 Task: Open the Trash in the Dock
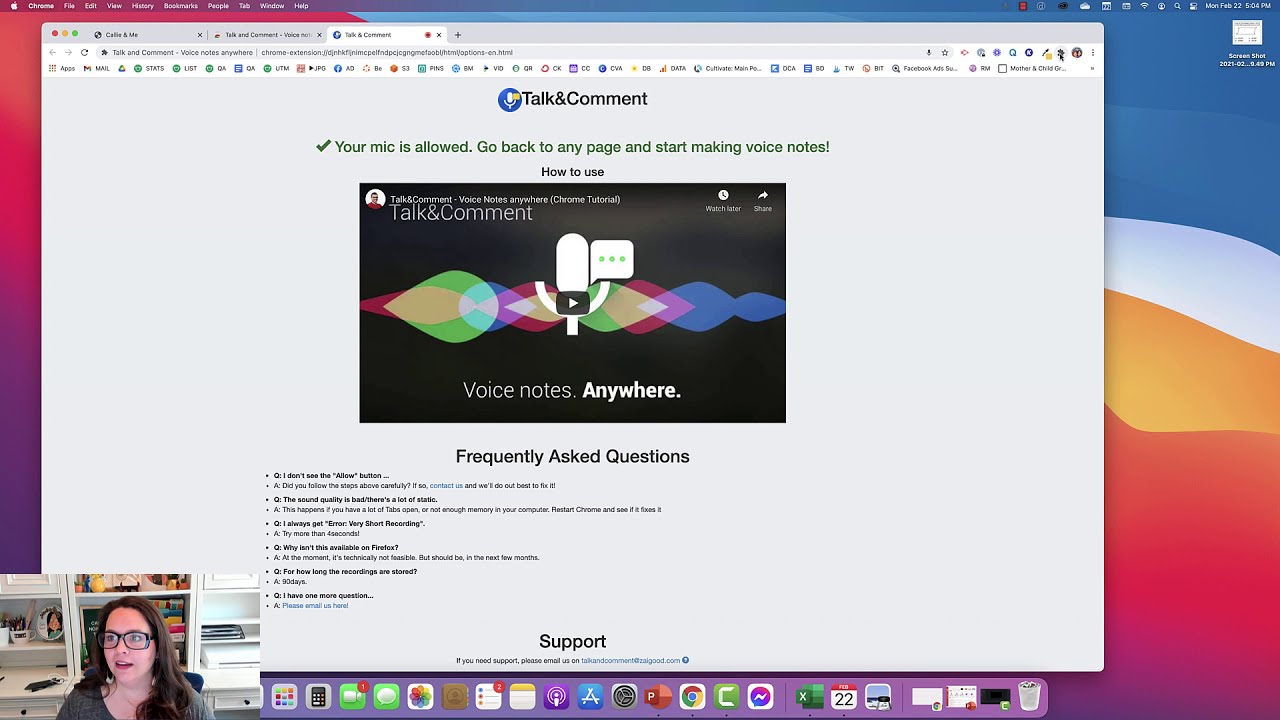[1029, 696]
